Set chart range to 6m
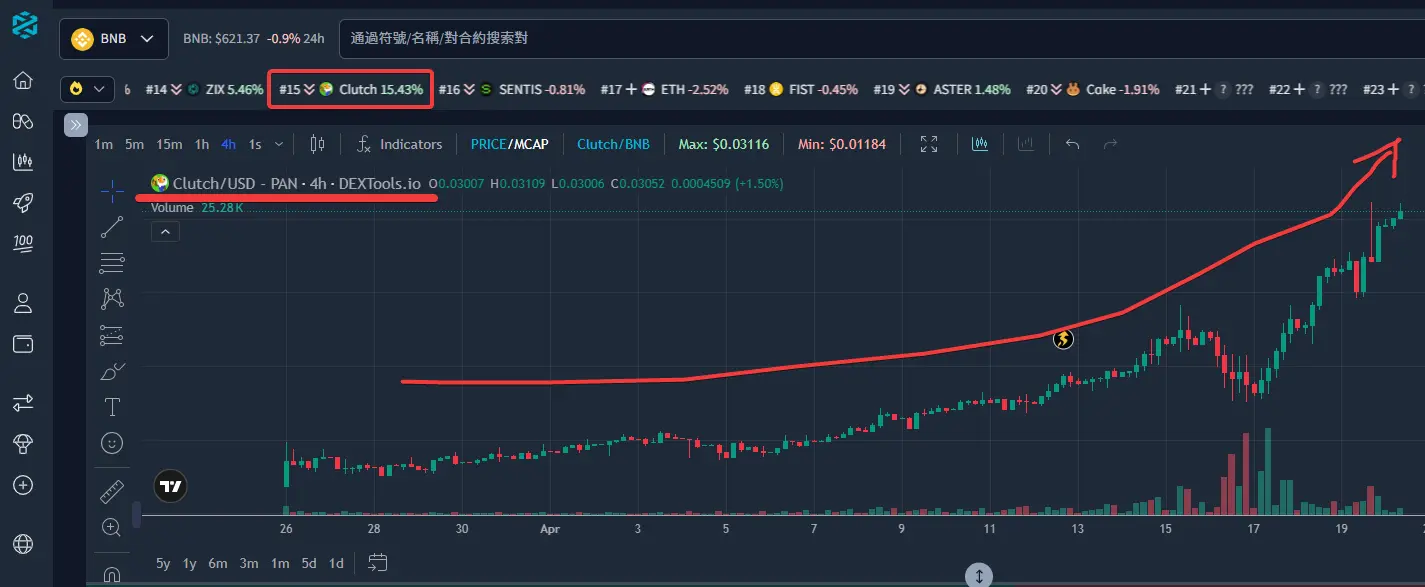The height and width of the screenshot is (587, 1425). 218,563
